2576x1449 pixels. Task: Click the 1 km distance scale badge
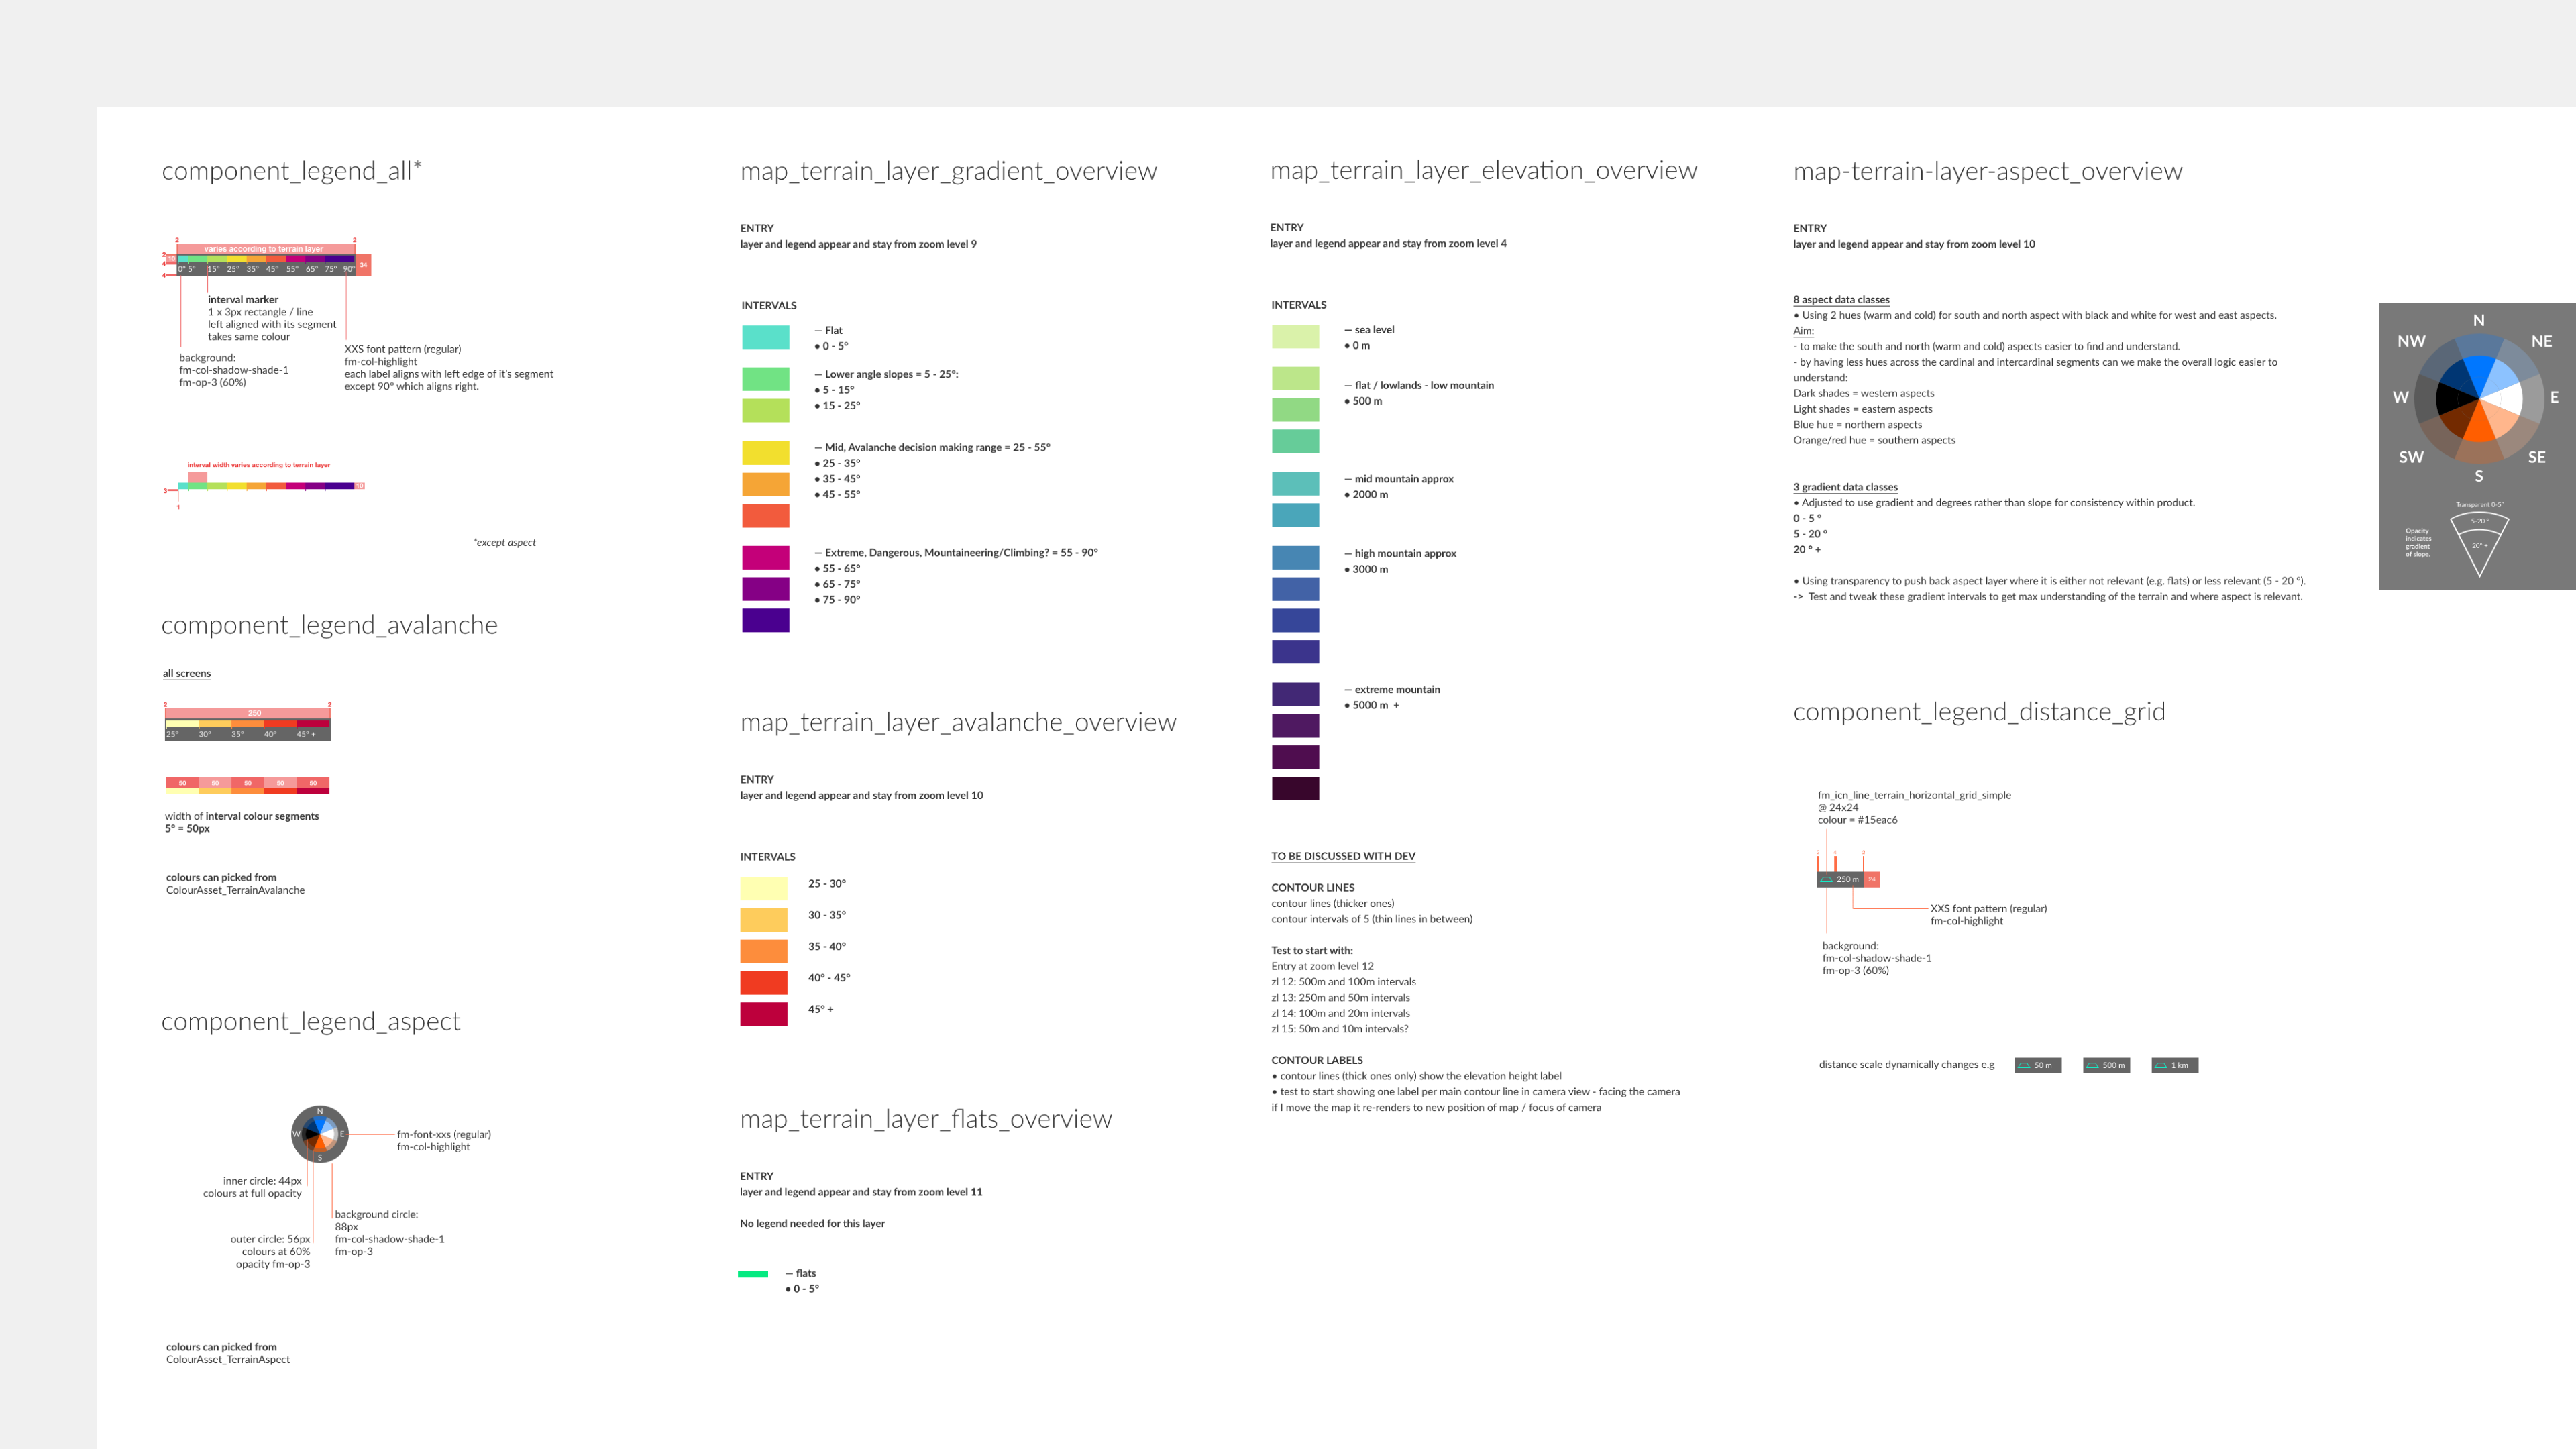2174,1065
